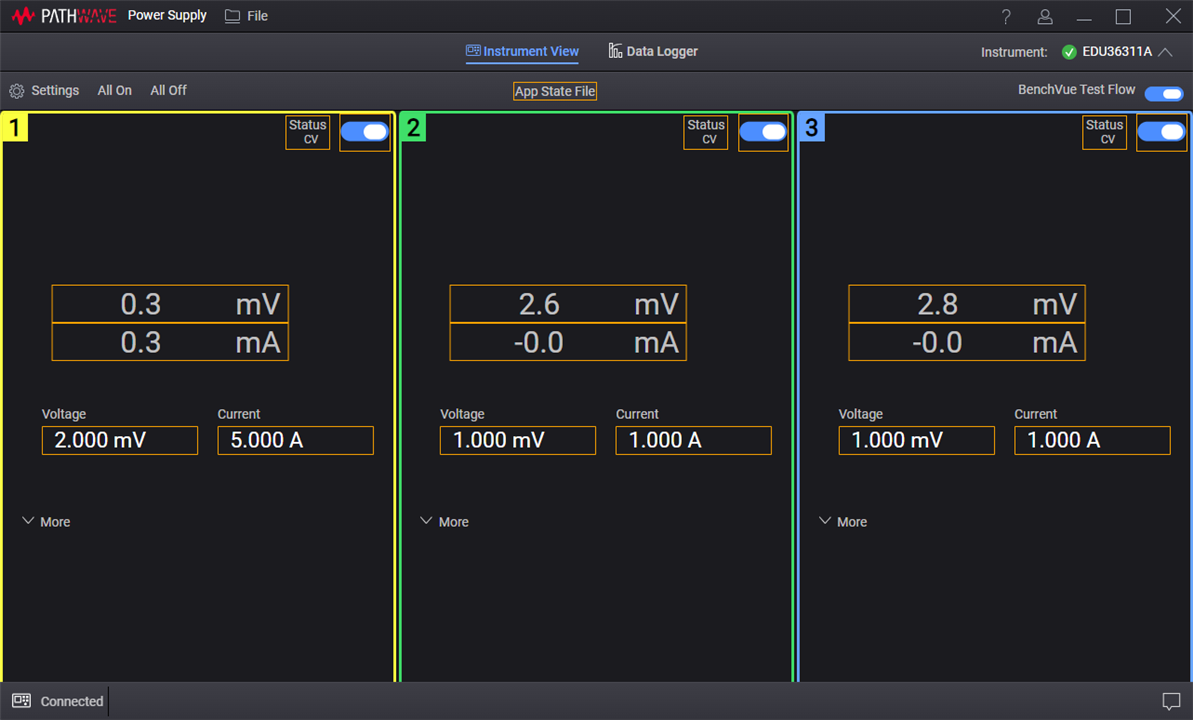Click channel 2 Status CV indicator
The height and width of the screenshot is (720, 1193).
(705, 132)
